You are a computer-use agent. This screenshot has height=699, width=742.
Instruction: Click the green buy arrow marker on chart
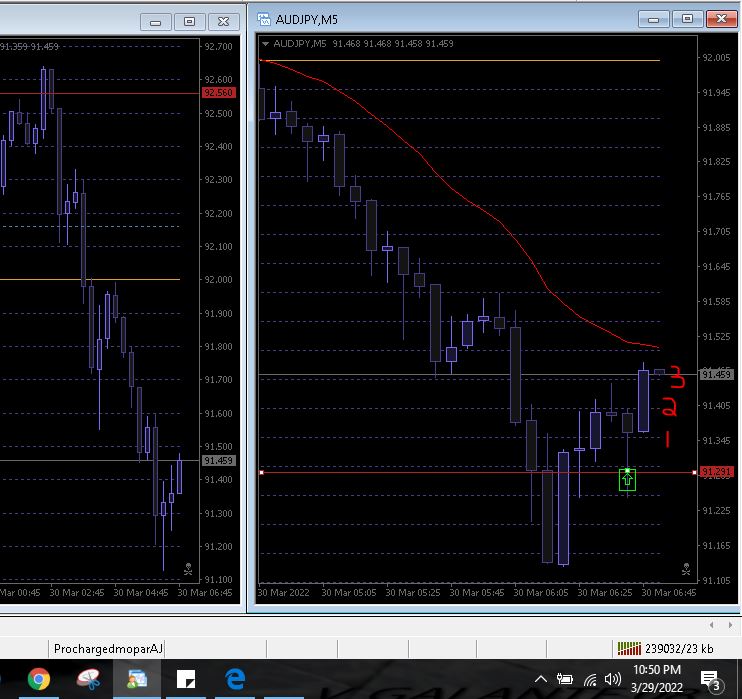627,479
